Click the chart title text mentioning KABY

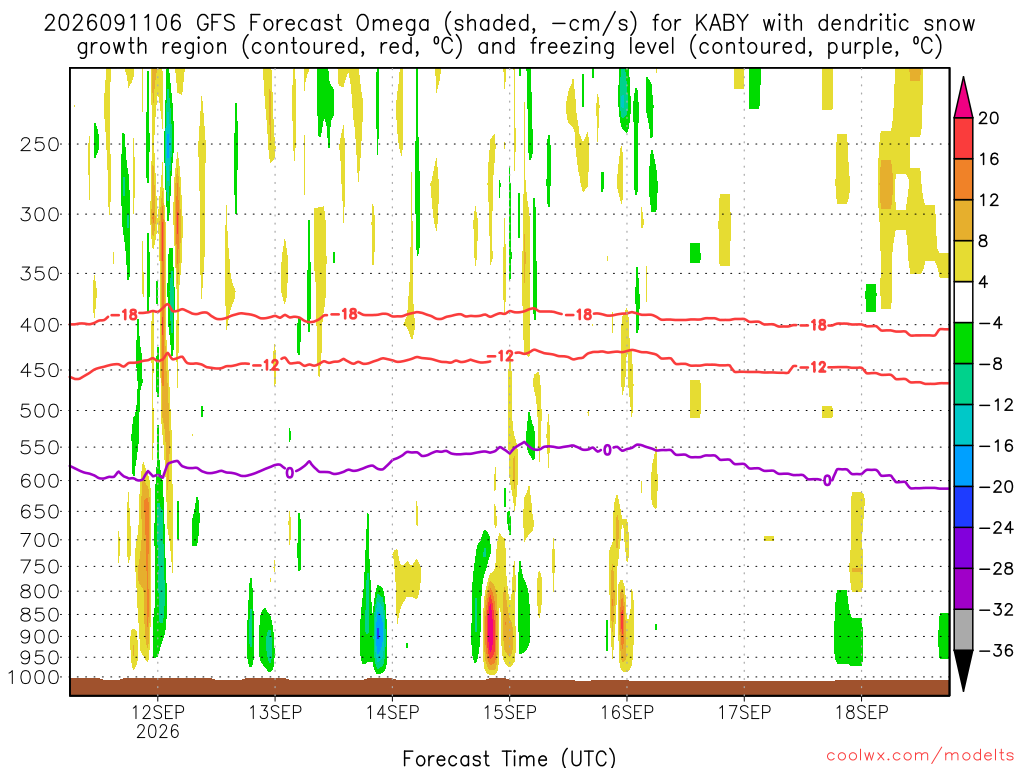pos(509,35)
